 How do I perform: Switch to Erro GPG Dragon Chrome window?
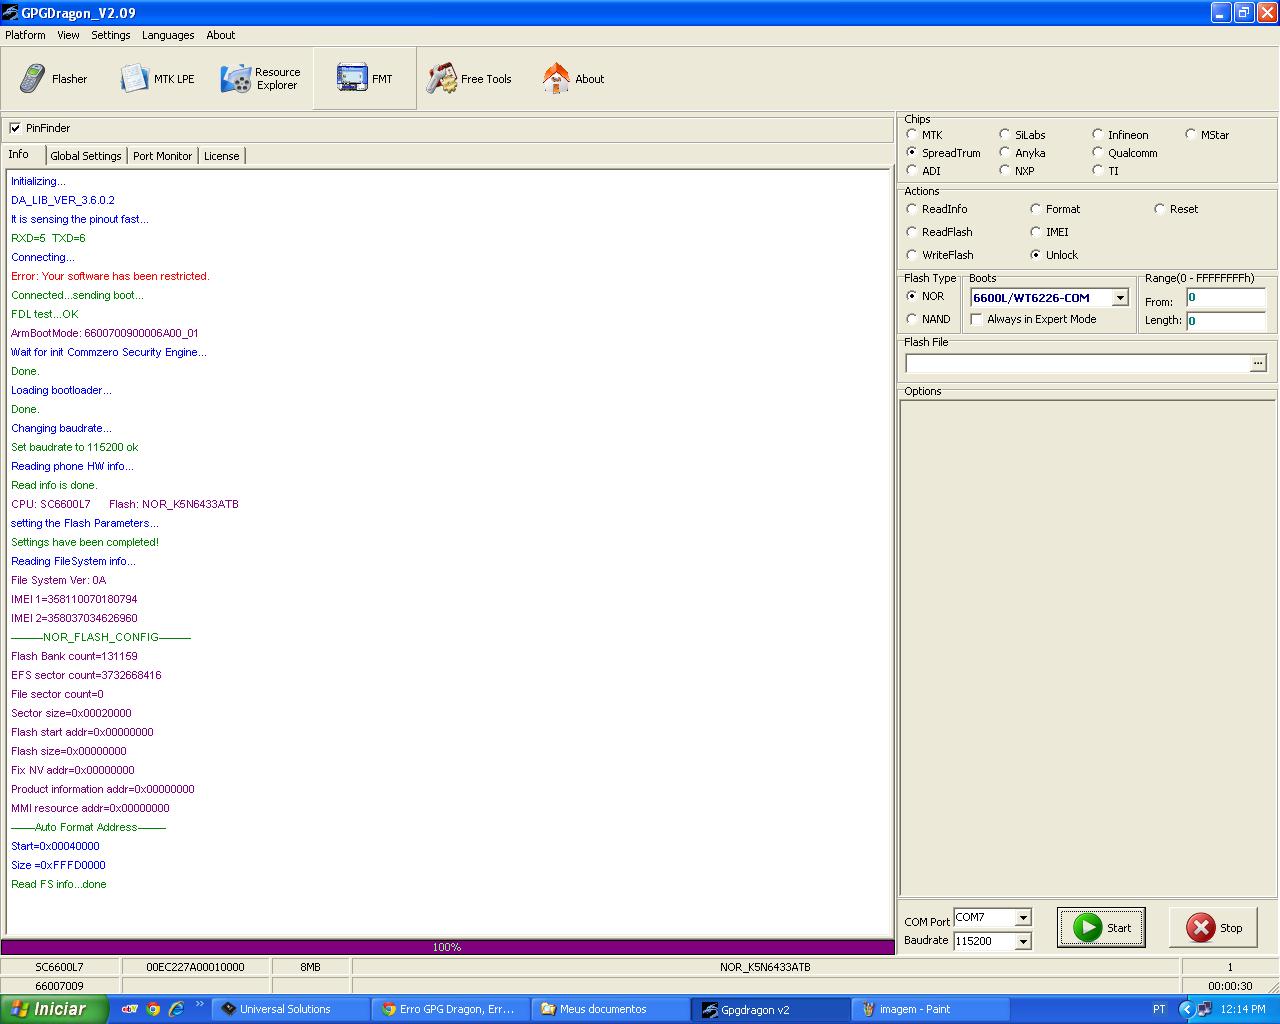tap(450, 1009)
